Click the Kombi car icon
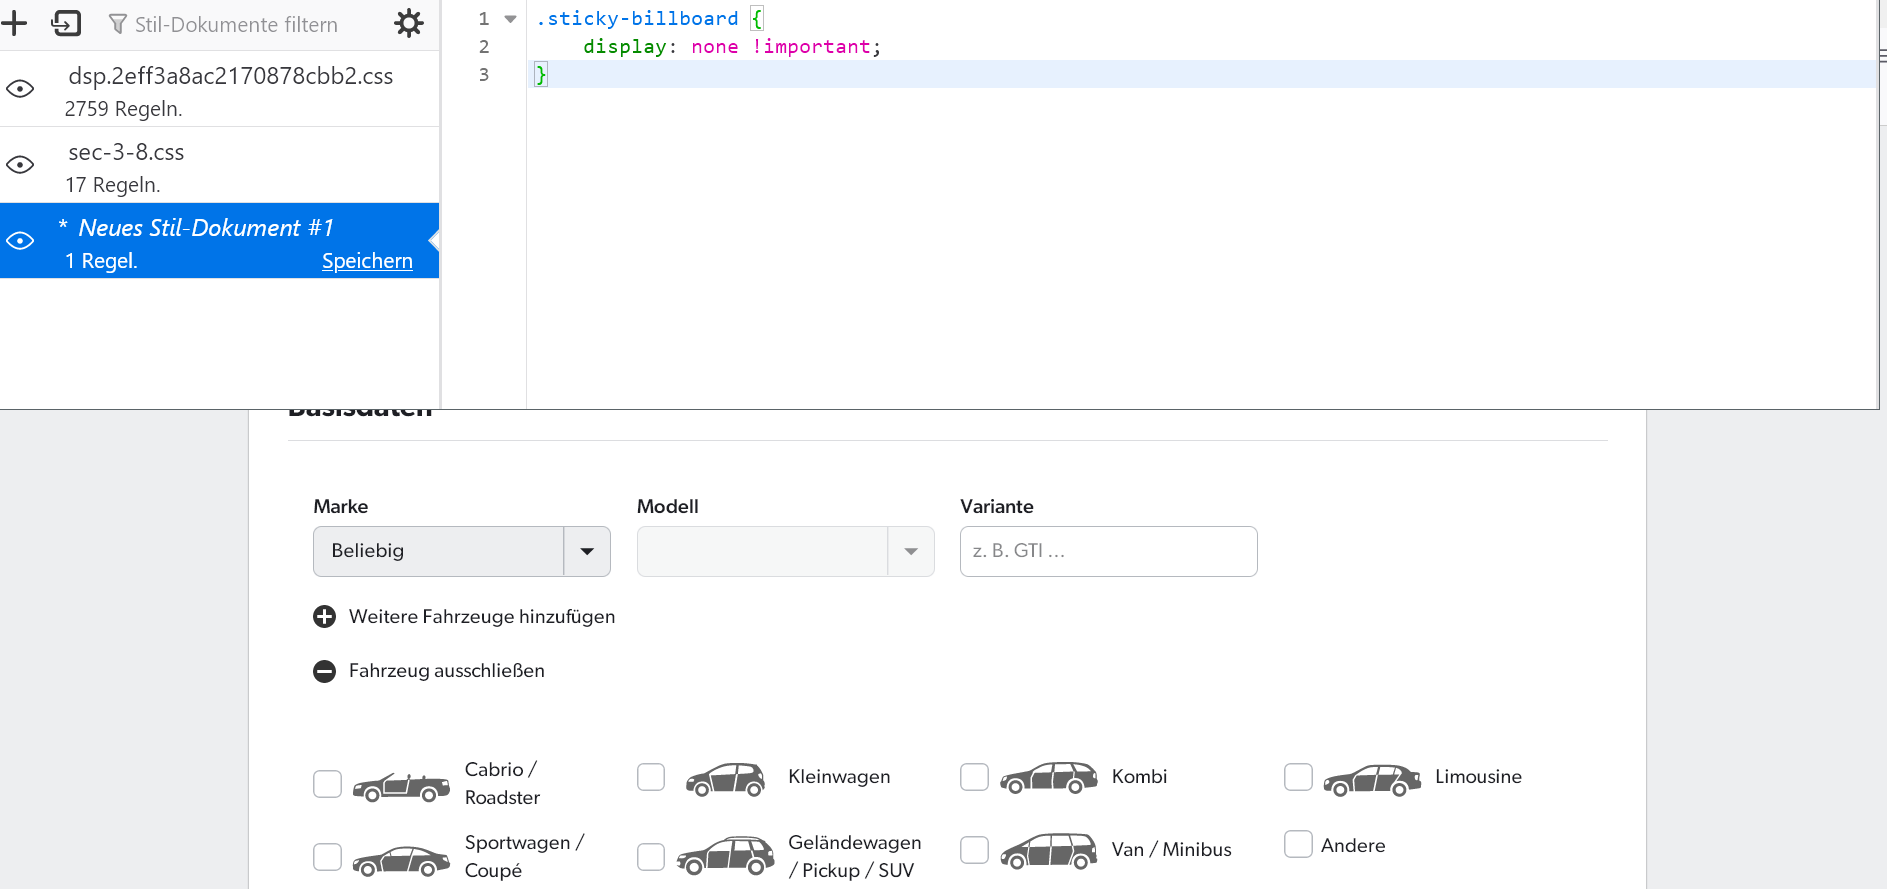Image resolution: width=1887 pixels, height=889 pixels. coord(1048,778)
